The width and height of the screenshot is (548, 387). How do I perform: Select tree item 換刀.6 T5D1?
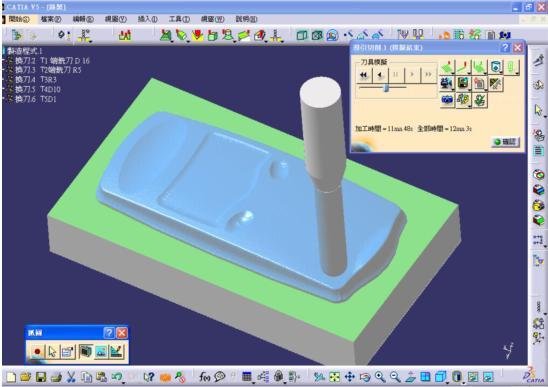[x=35, y=99]
